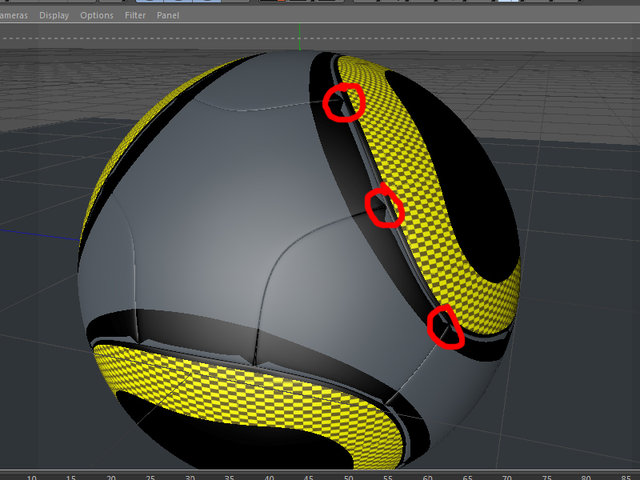The height and width of the screenshot is (480, 640).
Task: Open the Panel viewport menu
Action: click(x=168, y=16)
